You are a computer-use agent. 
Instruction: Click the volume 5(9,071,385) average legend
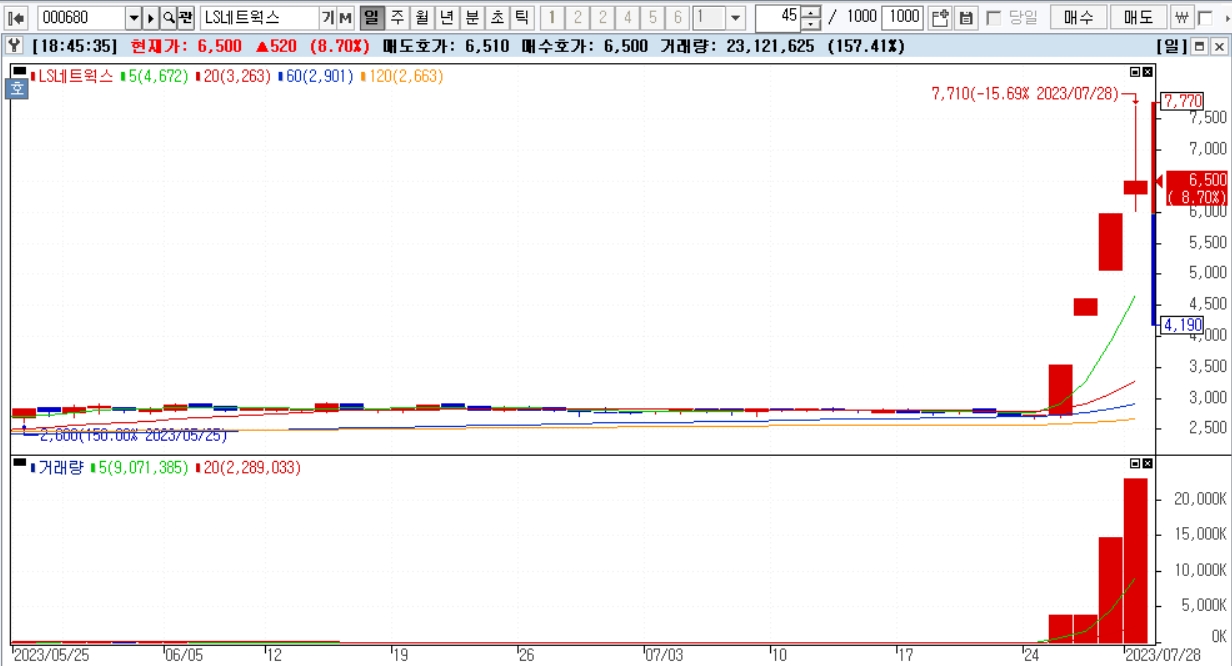(142, 467)
